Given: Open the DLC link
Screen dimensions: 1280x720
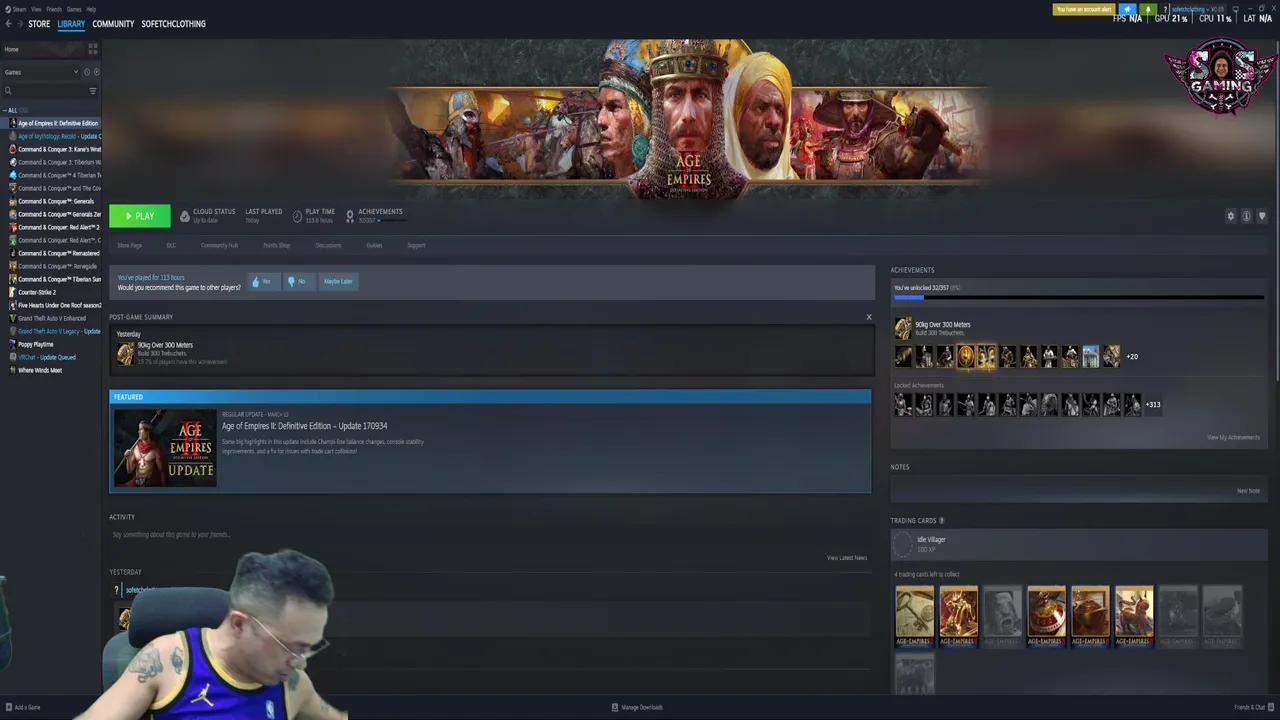Looking at the screenshot, I should [171, 245].
